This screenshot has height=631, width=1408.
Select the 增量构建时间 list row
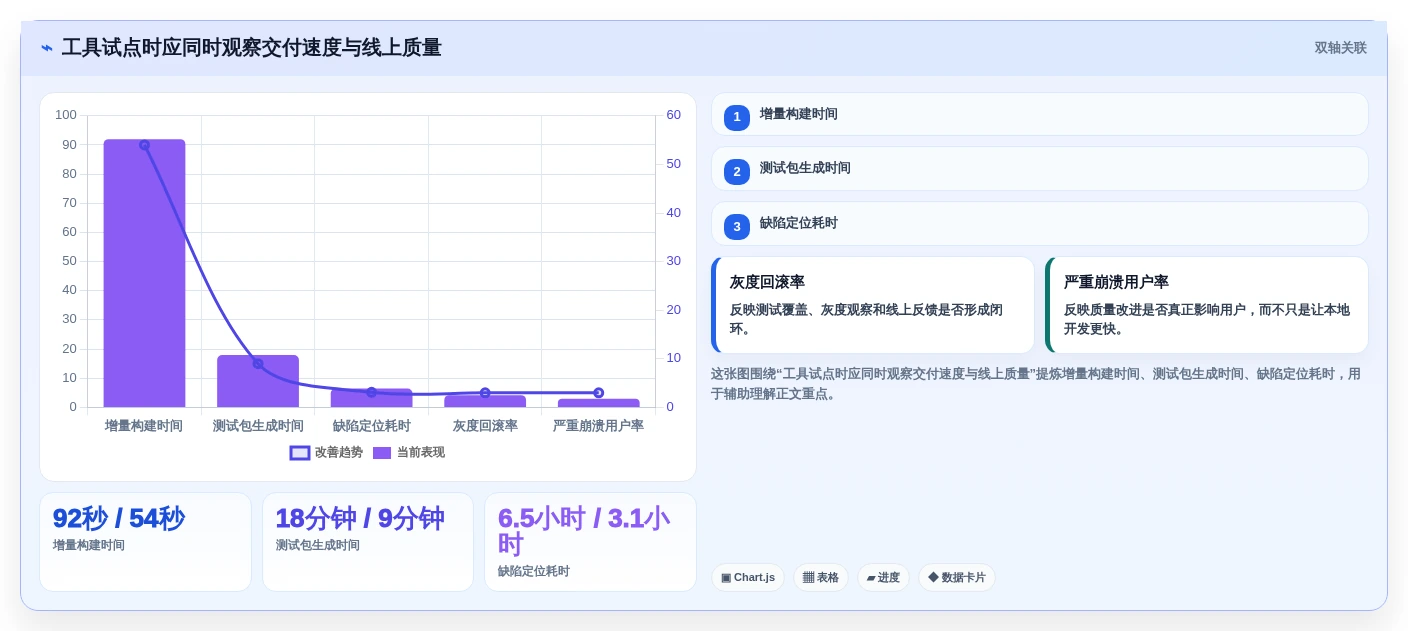pyautogui.click(x=1040, y=114)
